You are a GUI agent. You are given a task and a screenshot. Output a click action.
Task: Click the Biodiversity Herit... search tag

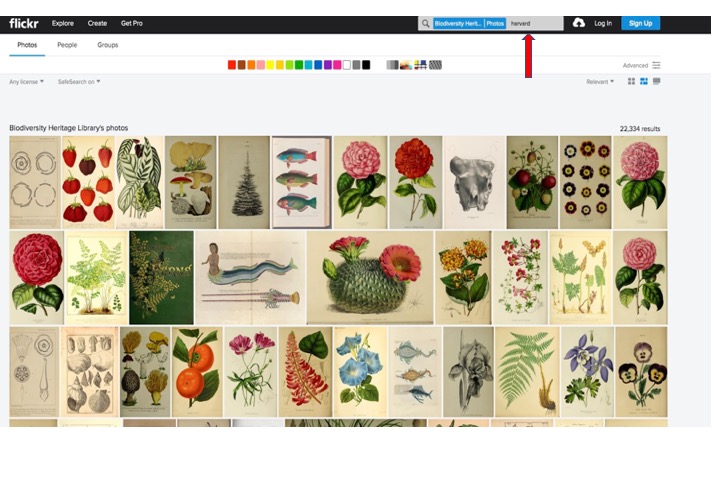[x=458, y=23]
